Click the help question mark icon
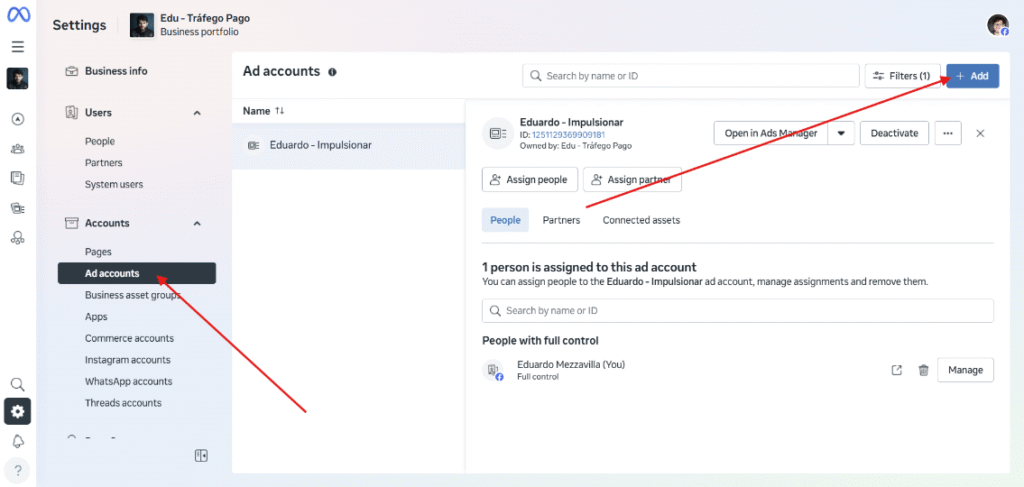The width and height of the screenshot is (1024, 487). [x=18, y=470]
